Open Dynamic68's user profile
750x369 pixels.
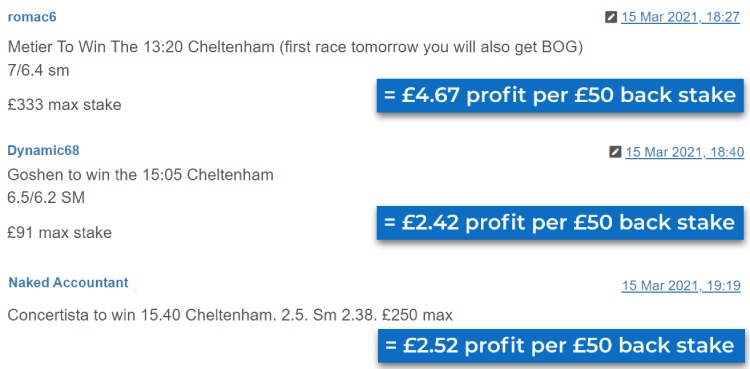44,150
